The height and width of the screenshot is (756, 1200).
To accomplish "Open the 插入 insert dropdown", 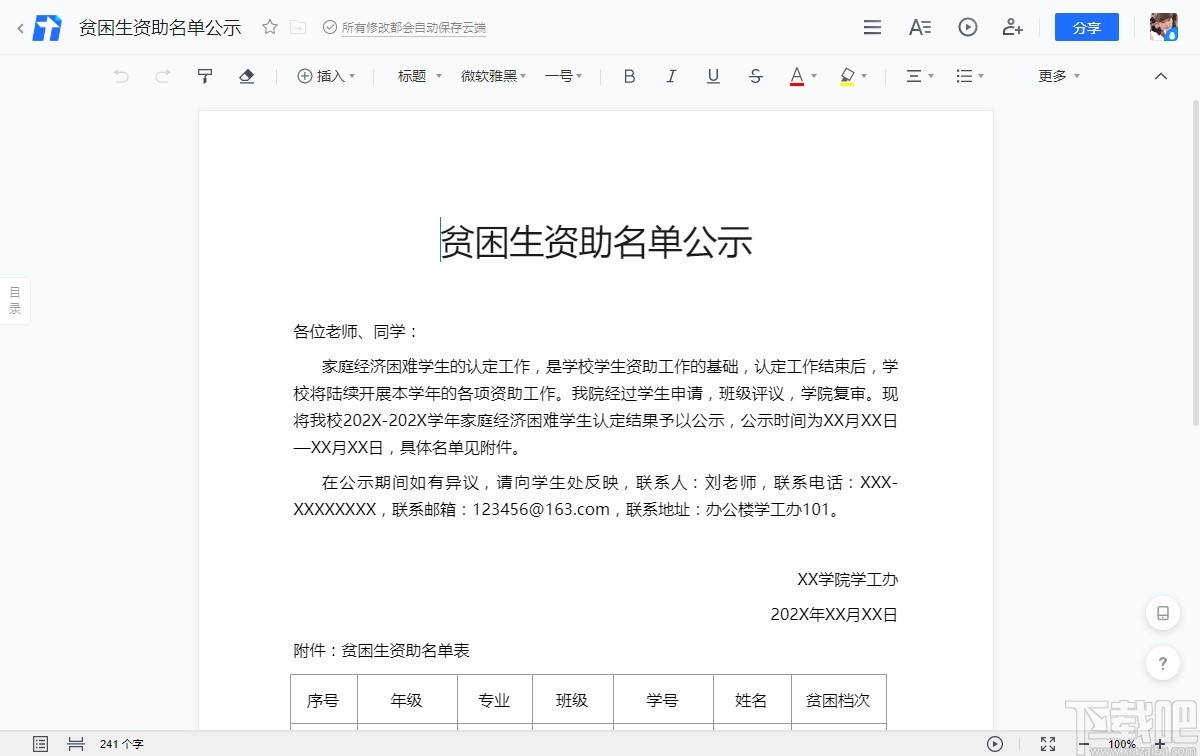I will 326,75.
